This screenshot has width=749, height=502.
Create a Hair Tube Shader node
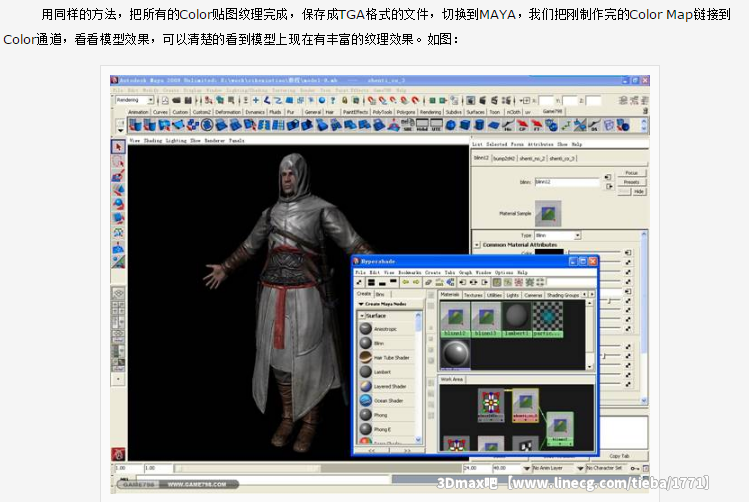(x=386, y=358)
